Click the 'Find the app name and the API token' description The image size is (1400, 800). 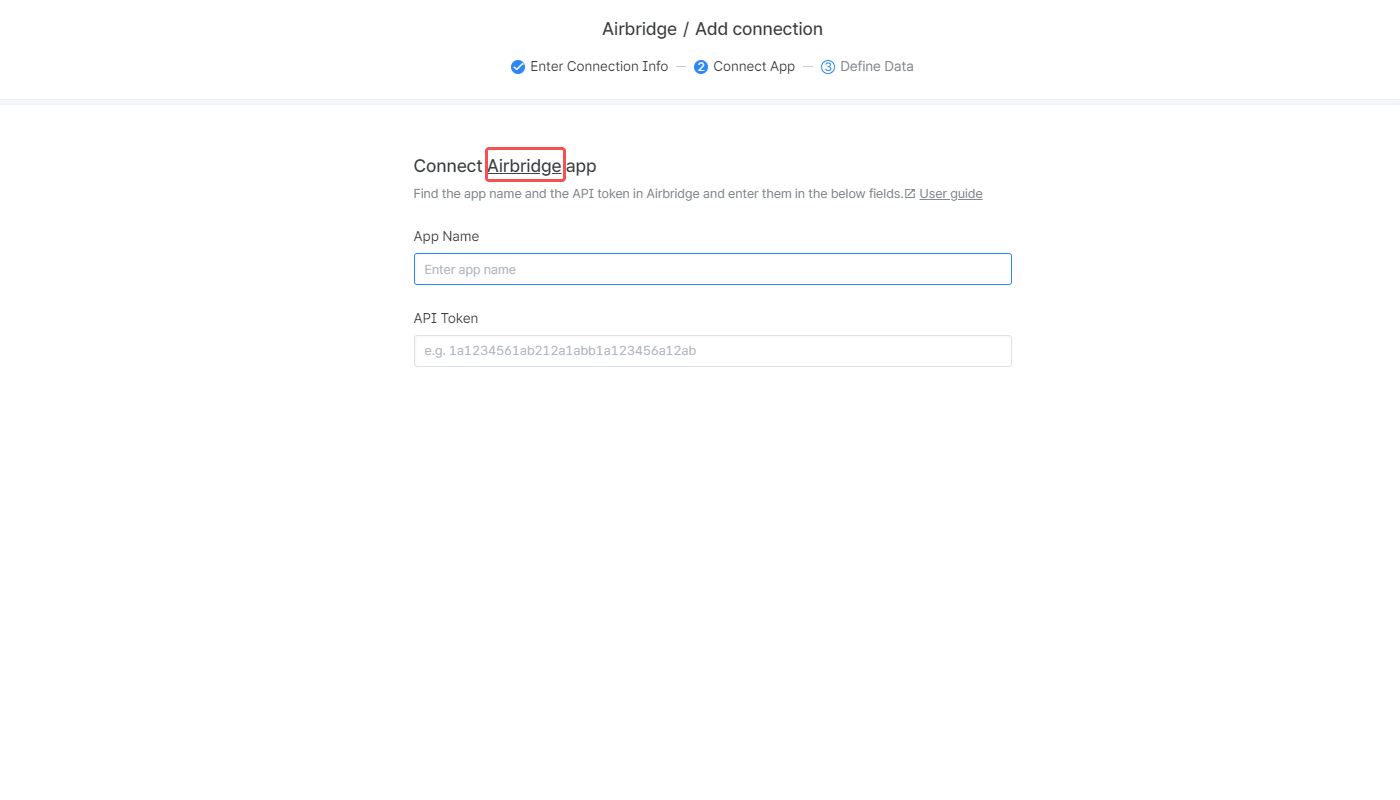tap(658, 194)
